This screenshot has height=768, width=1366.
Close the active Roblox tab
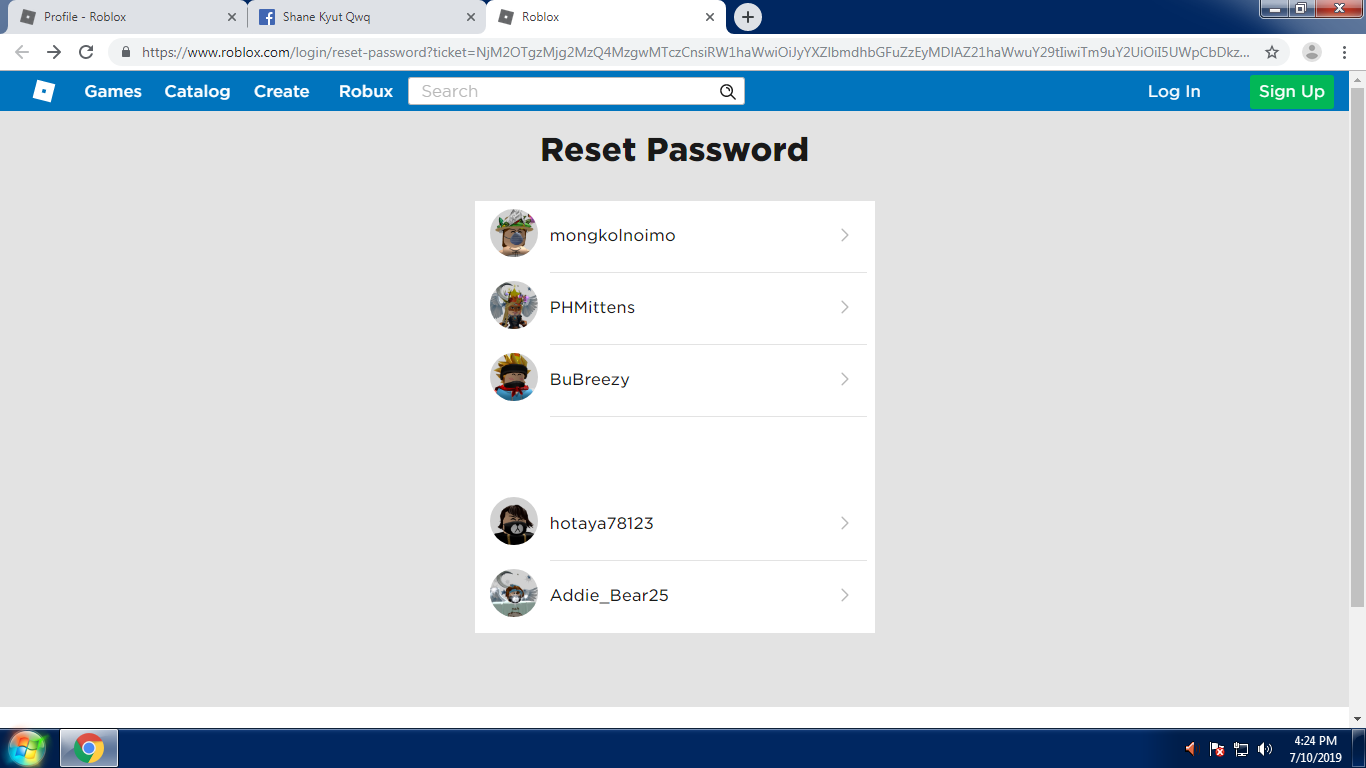pyautogui.click(x=710, y=17)
